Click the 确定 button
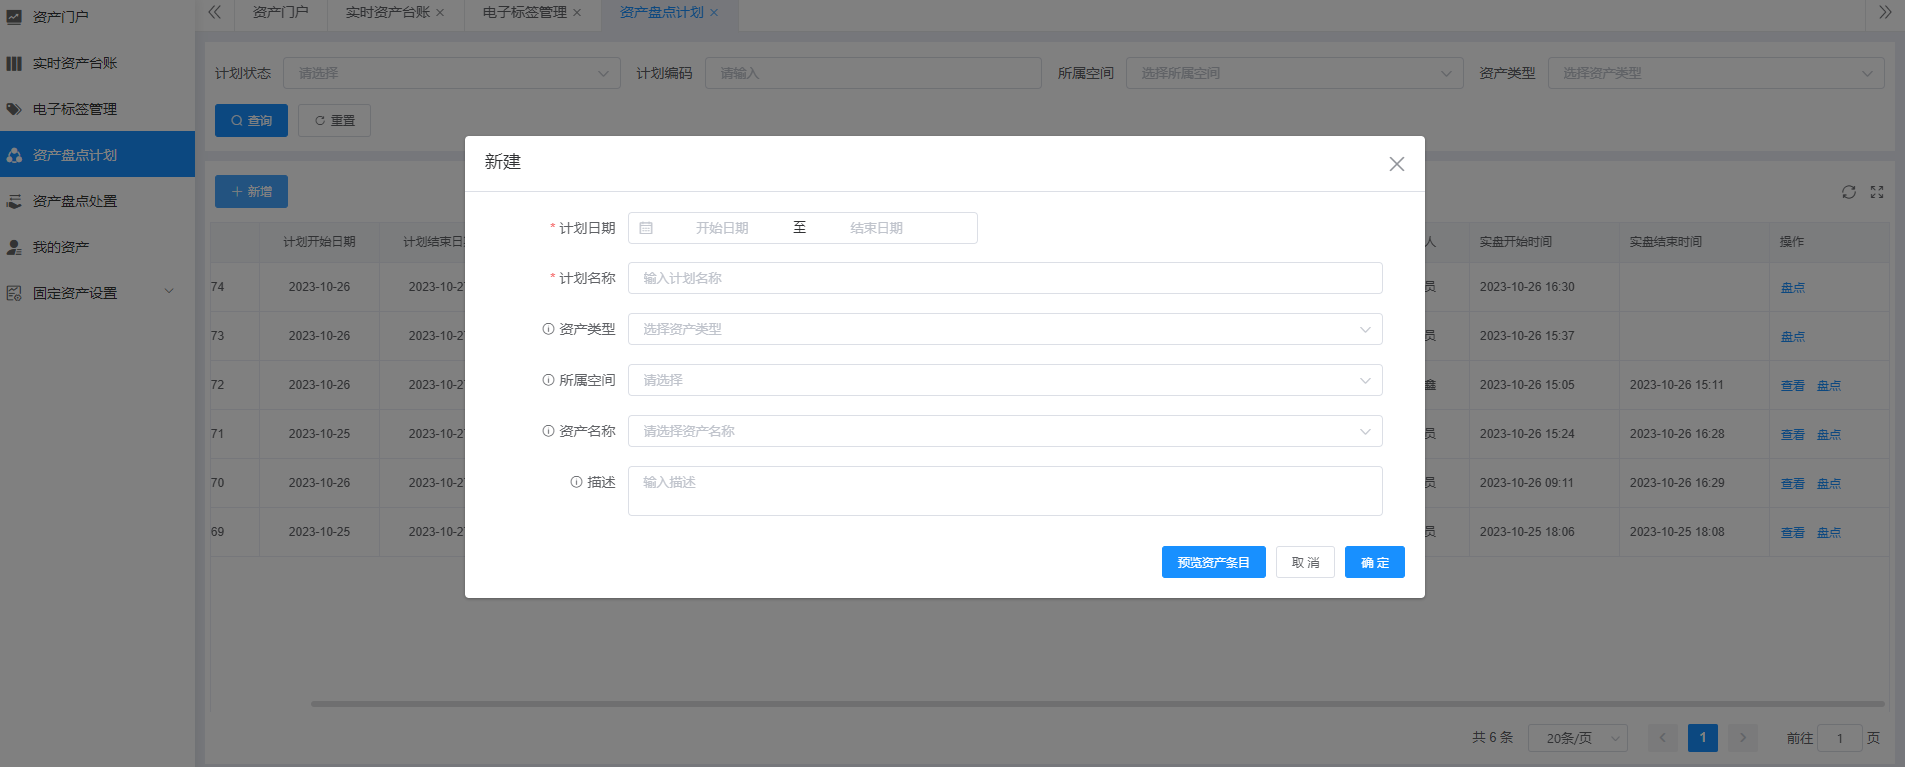Image resolution: width=1905 pixels, height=767 pixels. [1374, 562]
